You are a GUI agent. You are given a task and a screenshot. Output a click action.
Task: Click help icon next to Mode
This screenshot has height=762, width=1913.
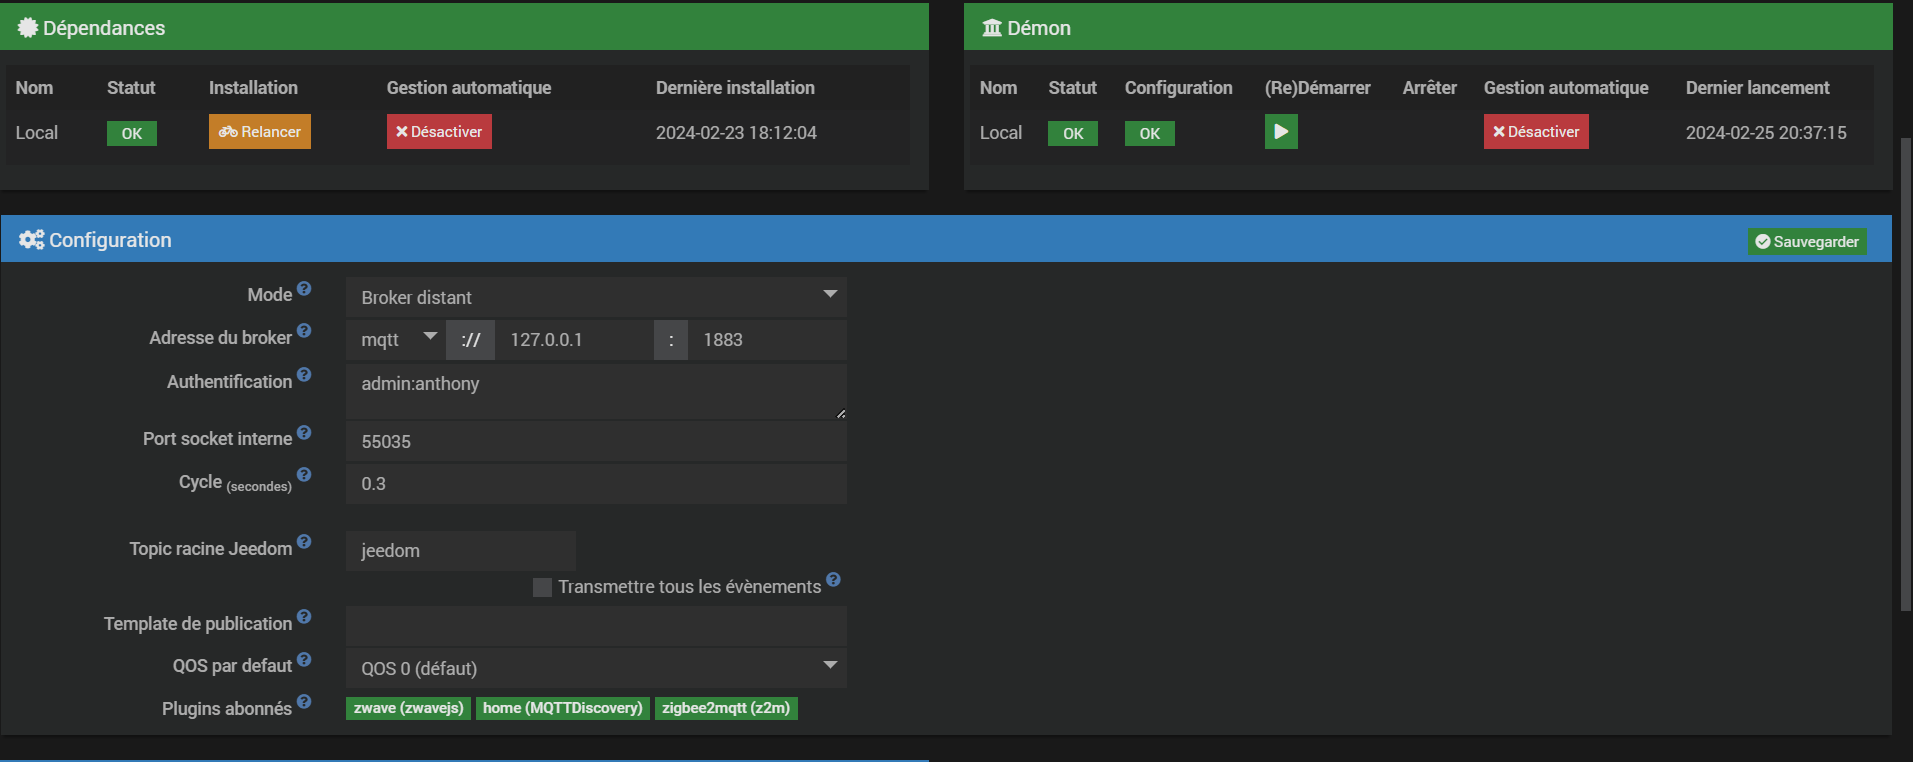point(304,289)
